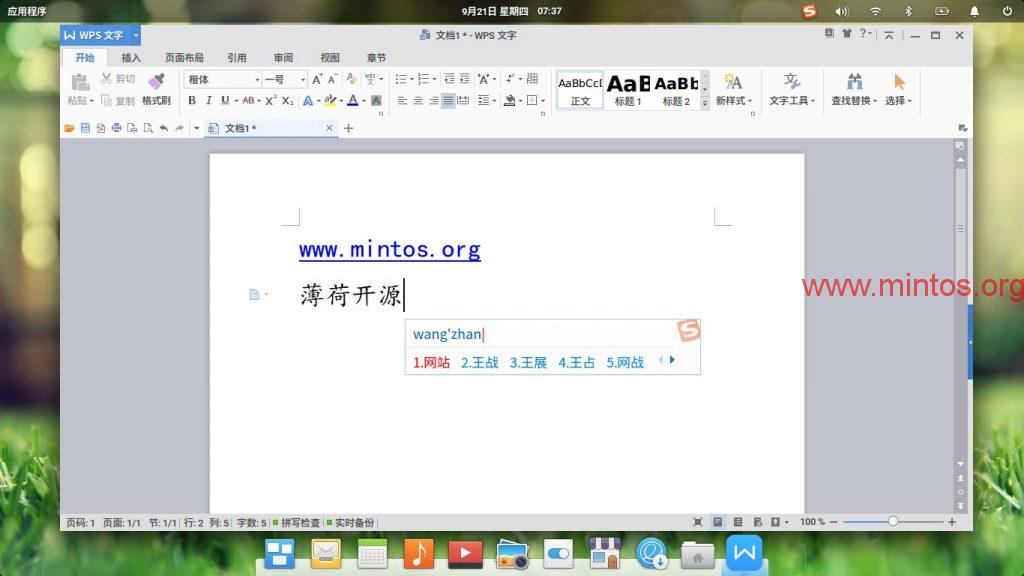Decrease paragraph indent icon
The image size is (1024, 576).
[449, 79]
